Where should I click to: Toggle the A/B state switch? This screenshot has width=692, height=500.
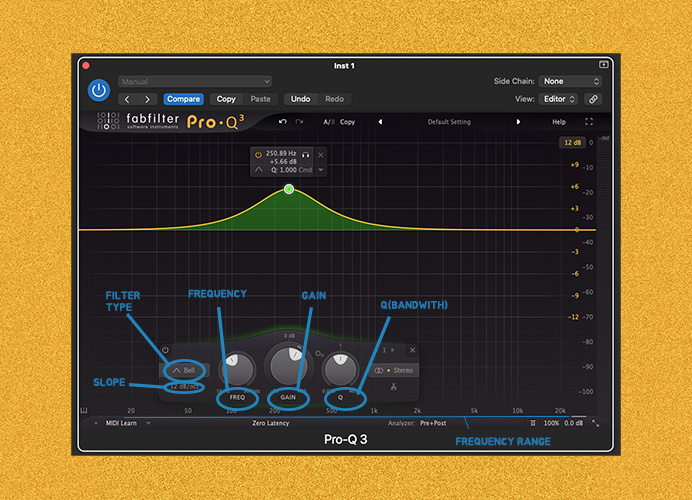pos(329,122)
